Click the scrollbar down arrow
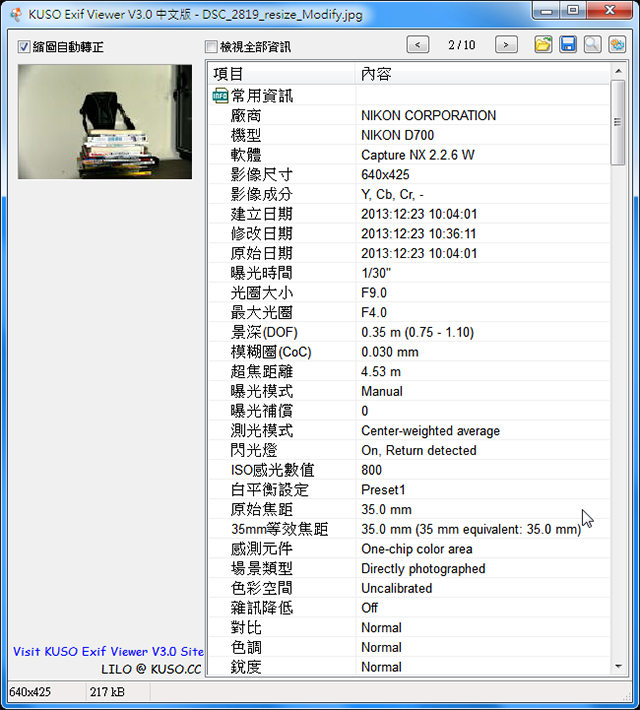 click(618, 667)
